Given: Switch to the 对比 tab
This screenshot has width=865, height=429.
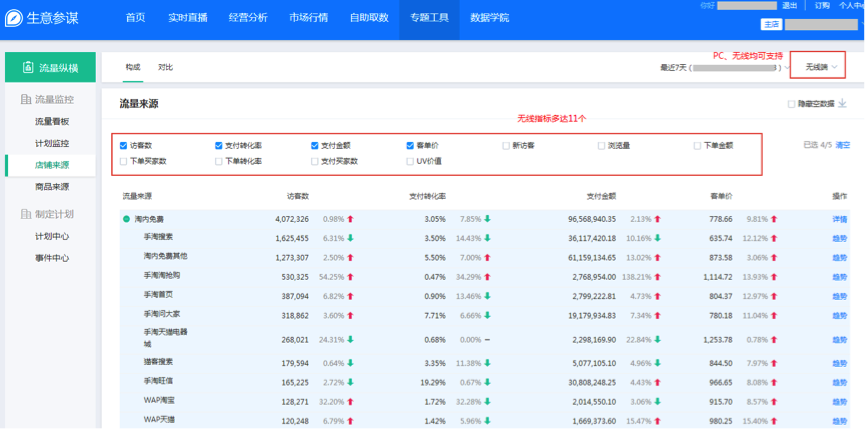Looking at the screenshot, I should [x=165, y=67].
